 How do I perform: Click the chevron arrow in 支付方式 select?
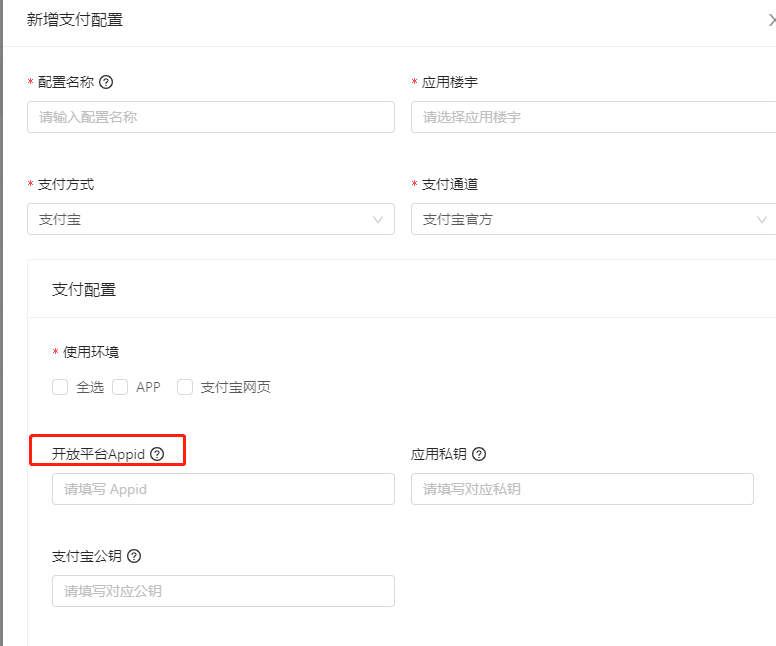pyautogui.click(x=378, y=219)
